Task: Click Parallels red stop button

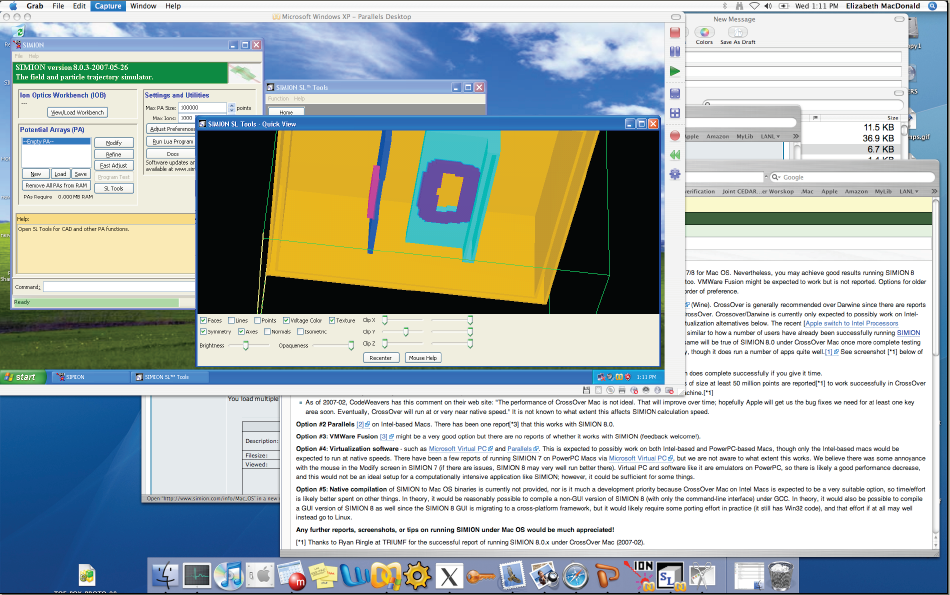Action: coord(675,33)
